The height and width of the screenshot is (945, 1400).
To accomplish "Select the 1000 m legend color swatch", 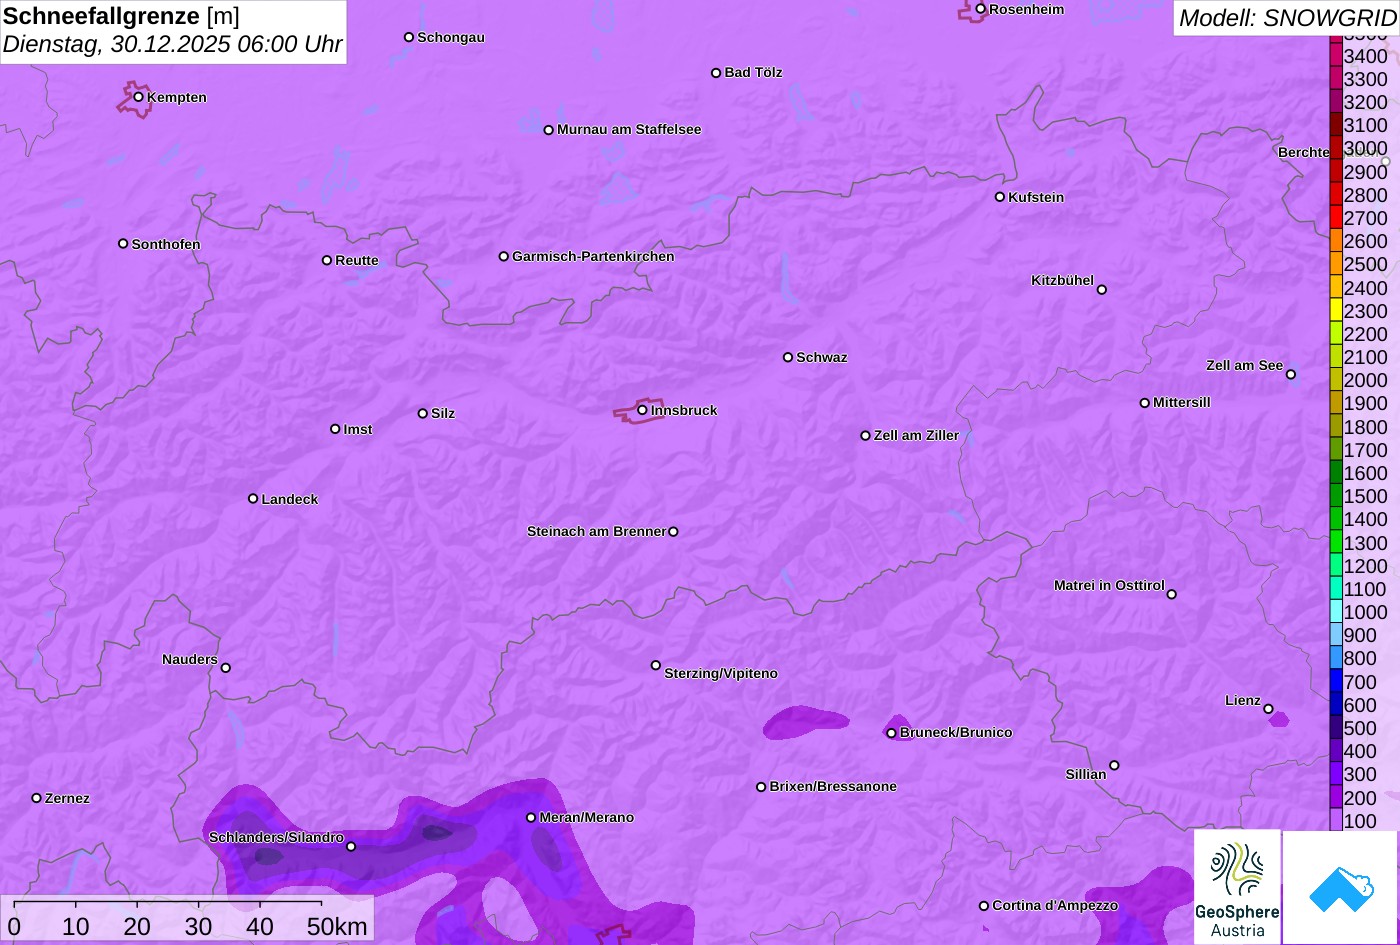I will coord(1335,611).
